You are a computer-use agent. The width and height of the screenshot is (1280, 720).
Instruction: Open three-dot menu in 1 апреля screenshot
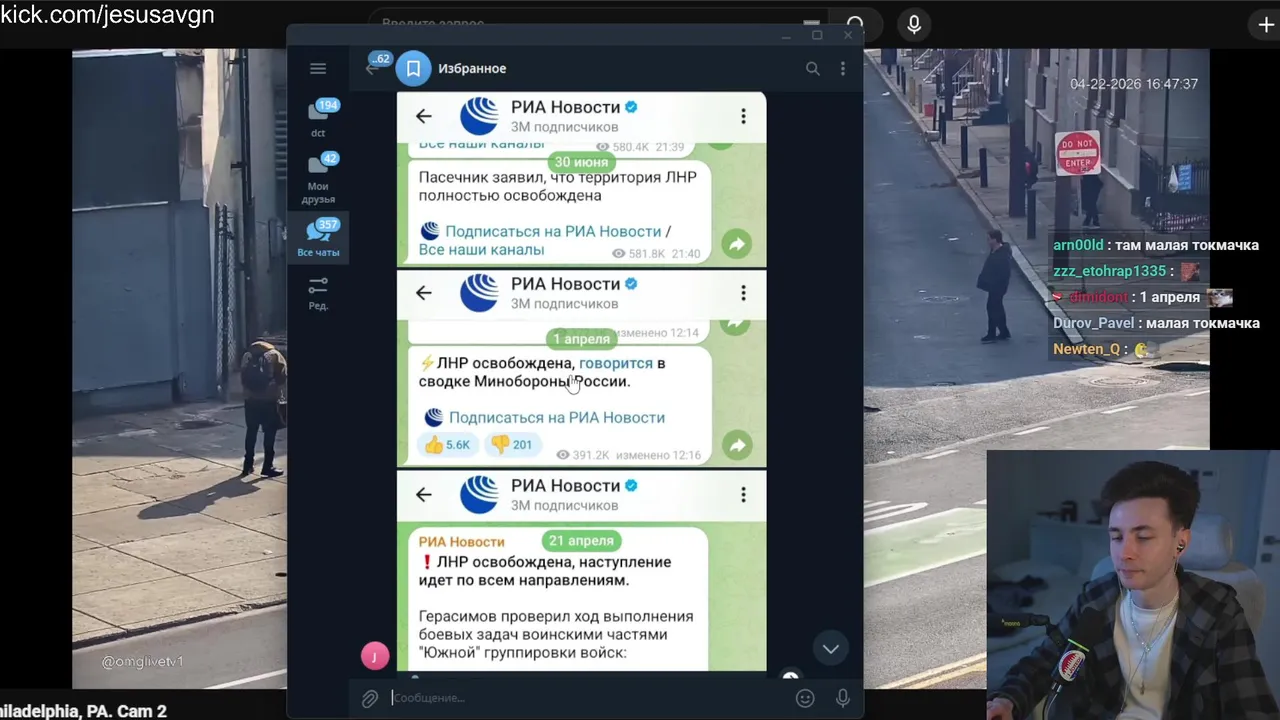pos(743,293)
